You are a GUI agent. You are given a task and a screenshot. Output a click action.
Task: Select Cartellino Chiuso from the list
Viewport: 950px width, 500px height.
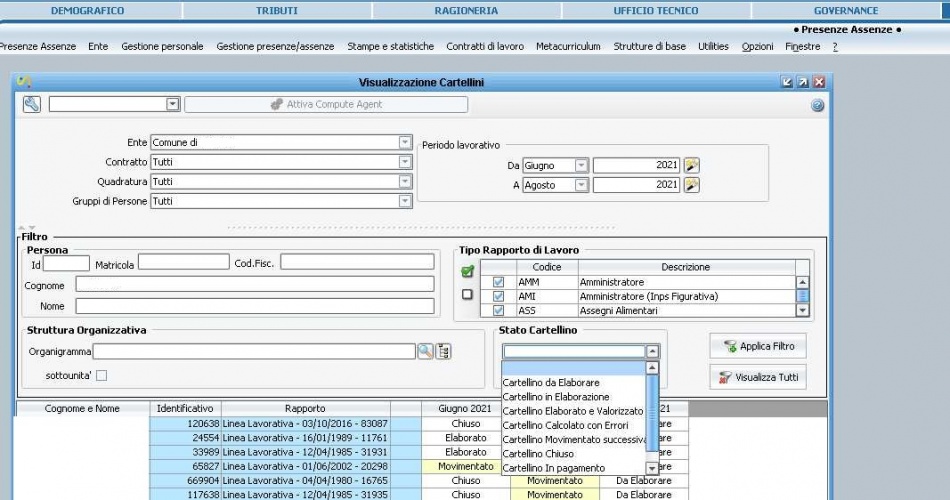pos(537,454)
